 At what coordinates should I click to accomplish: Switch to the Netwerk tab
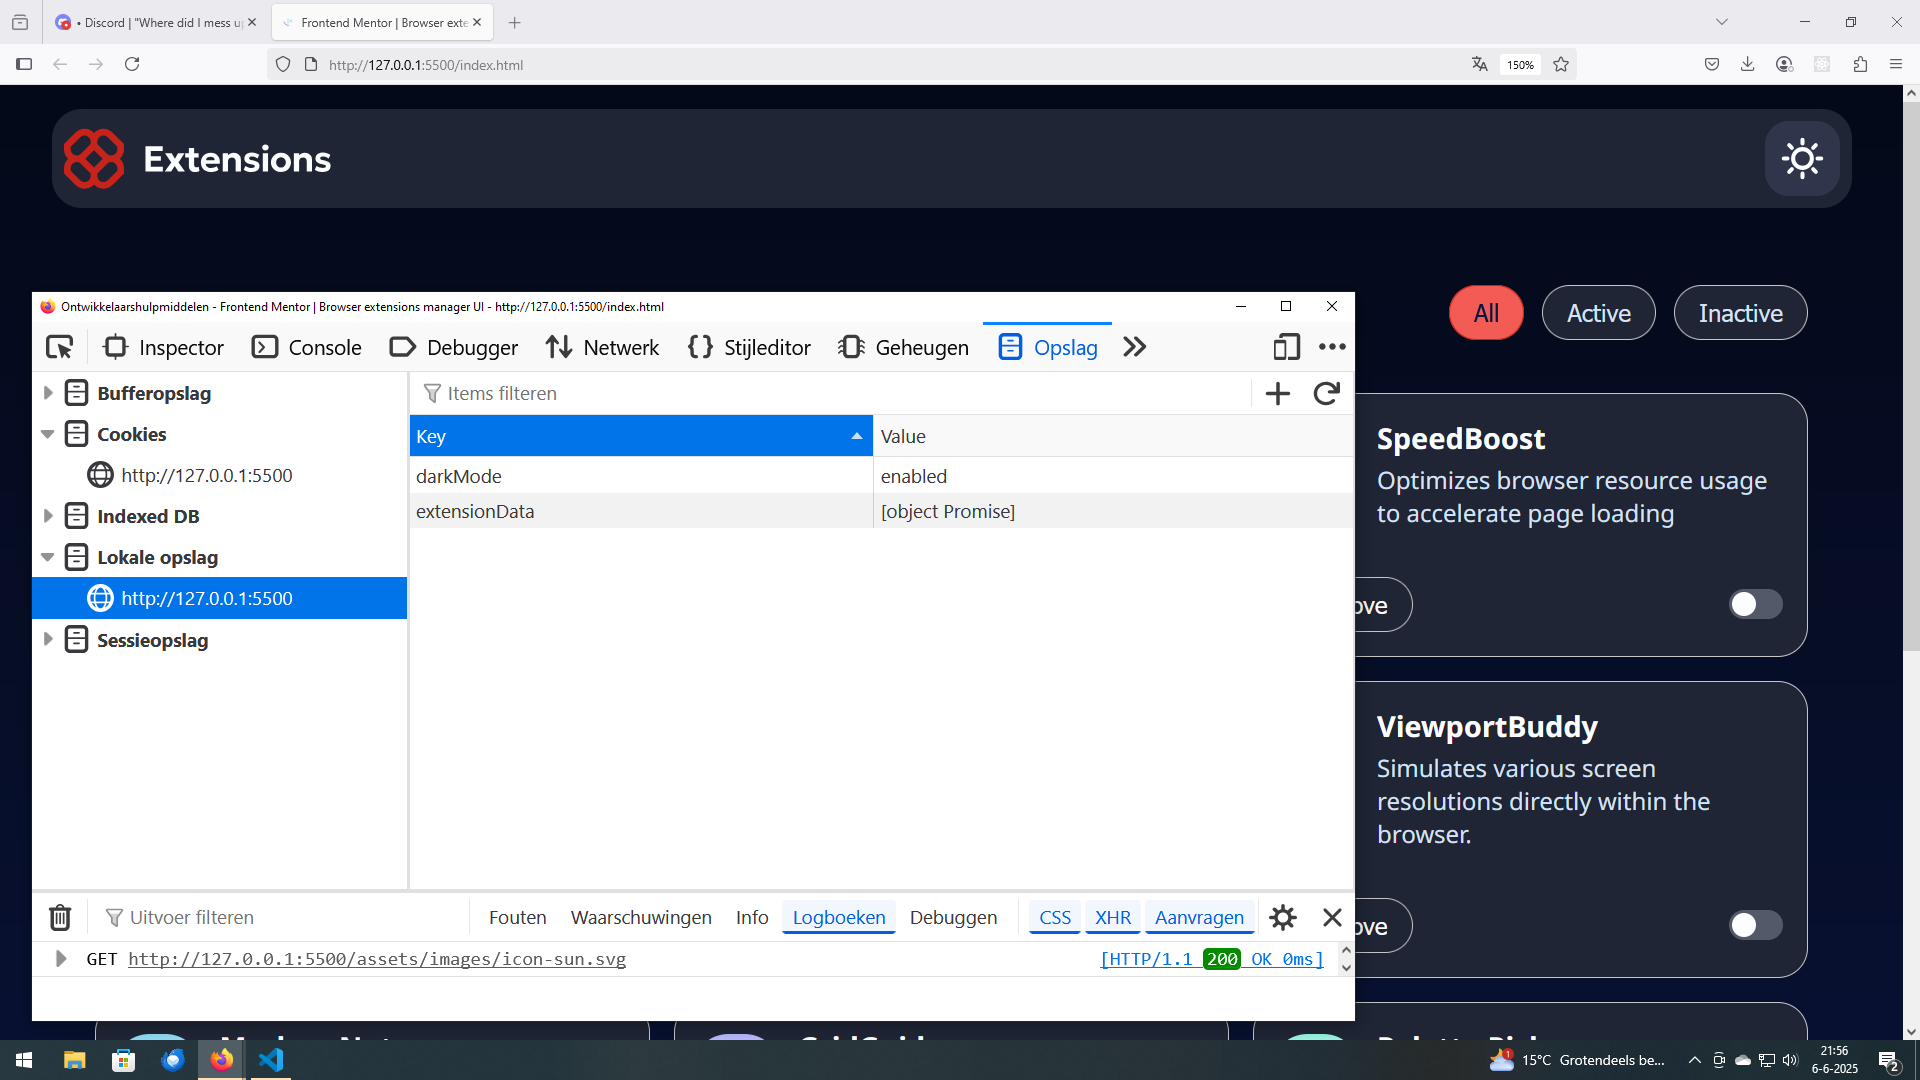coord(602,347)
